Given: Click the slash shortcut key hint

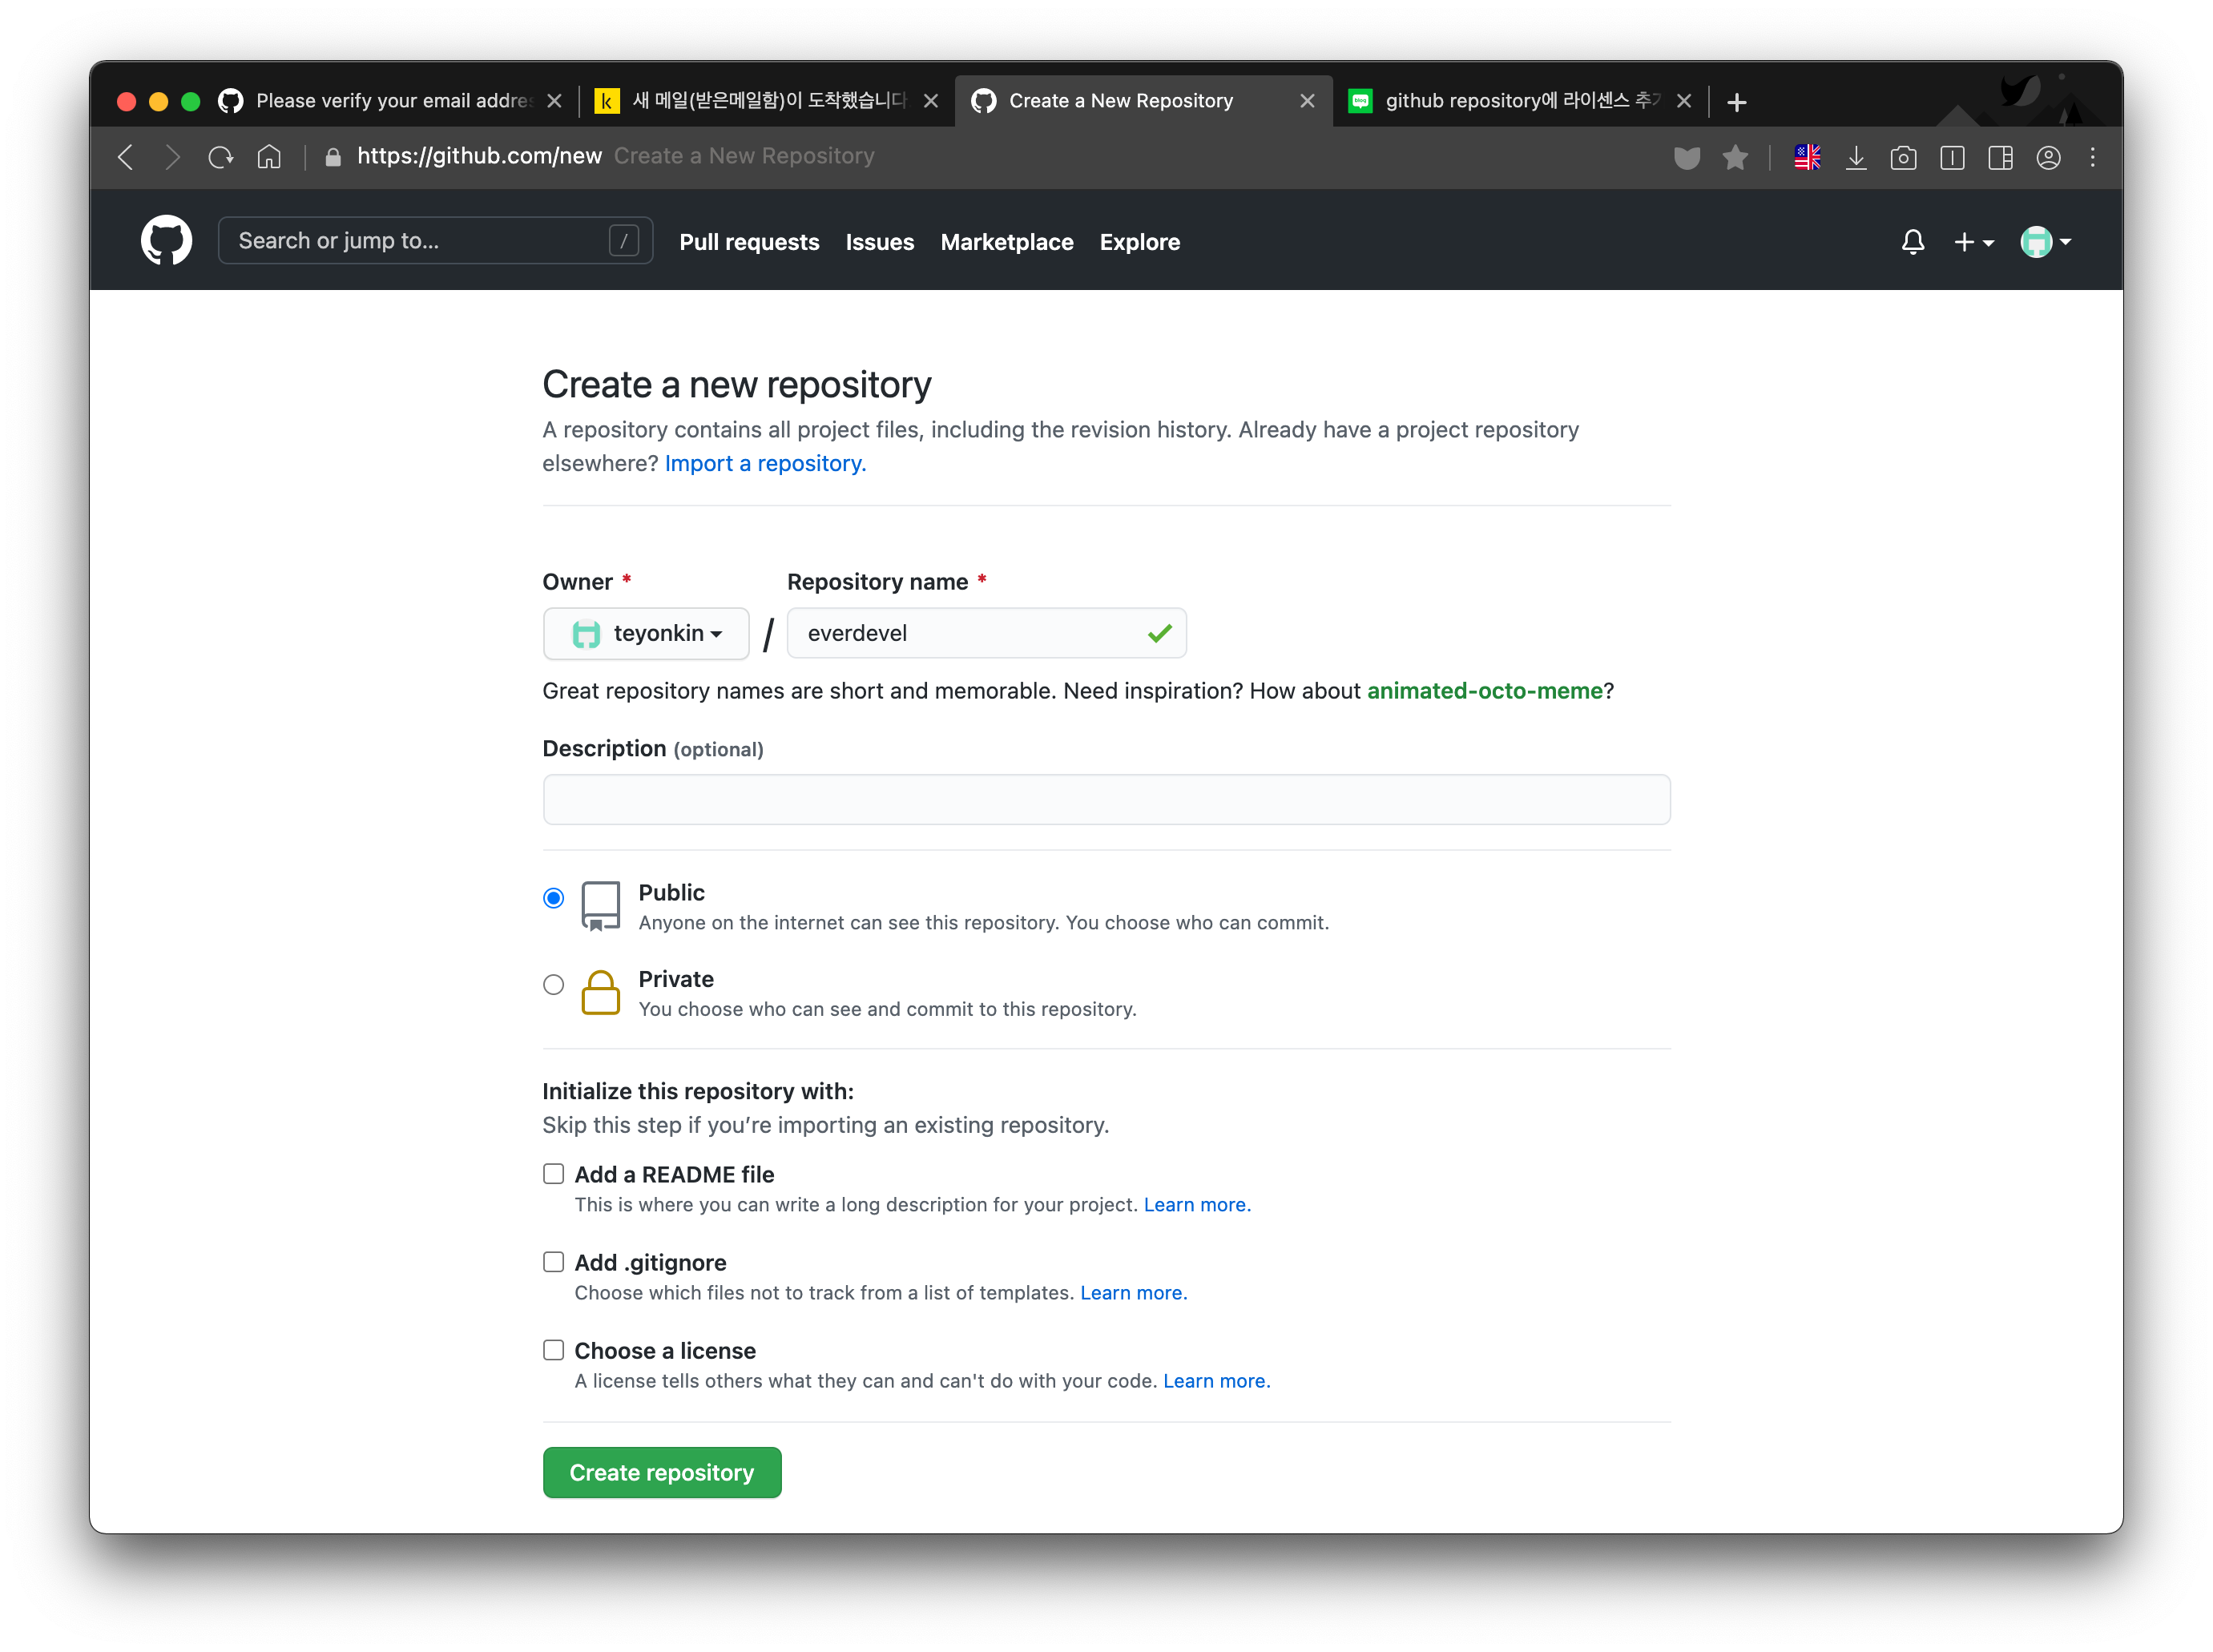Looking at the screenshot, I should [623, 241].
